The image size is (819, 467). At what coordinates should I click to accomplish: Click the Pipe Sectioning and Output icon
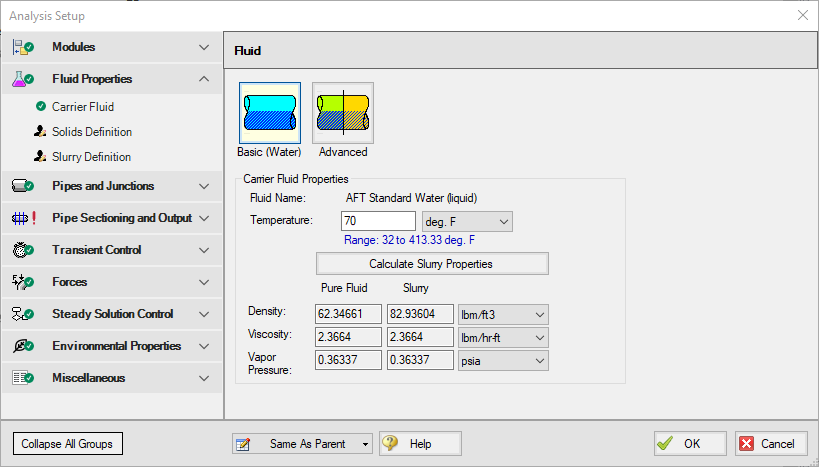click(23, 218)
